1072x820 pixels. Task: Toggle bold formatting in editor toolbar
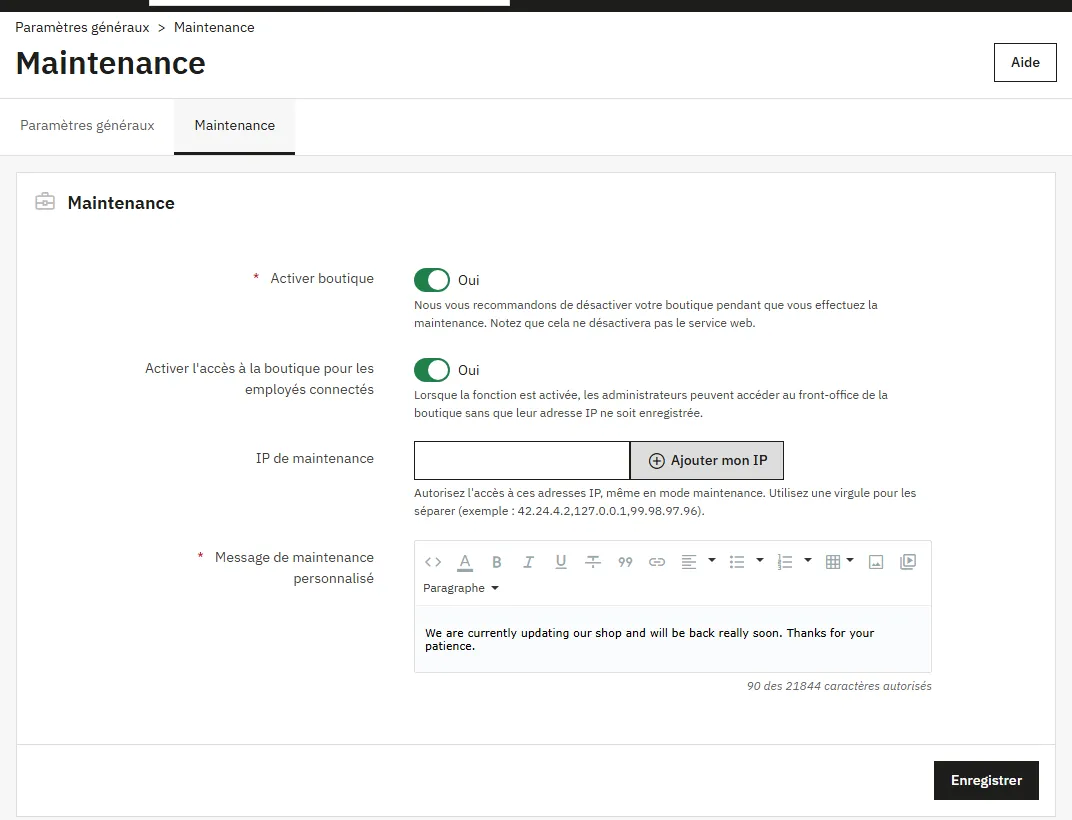497,562
